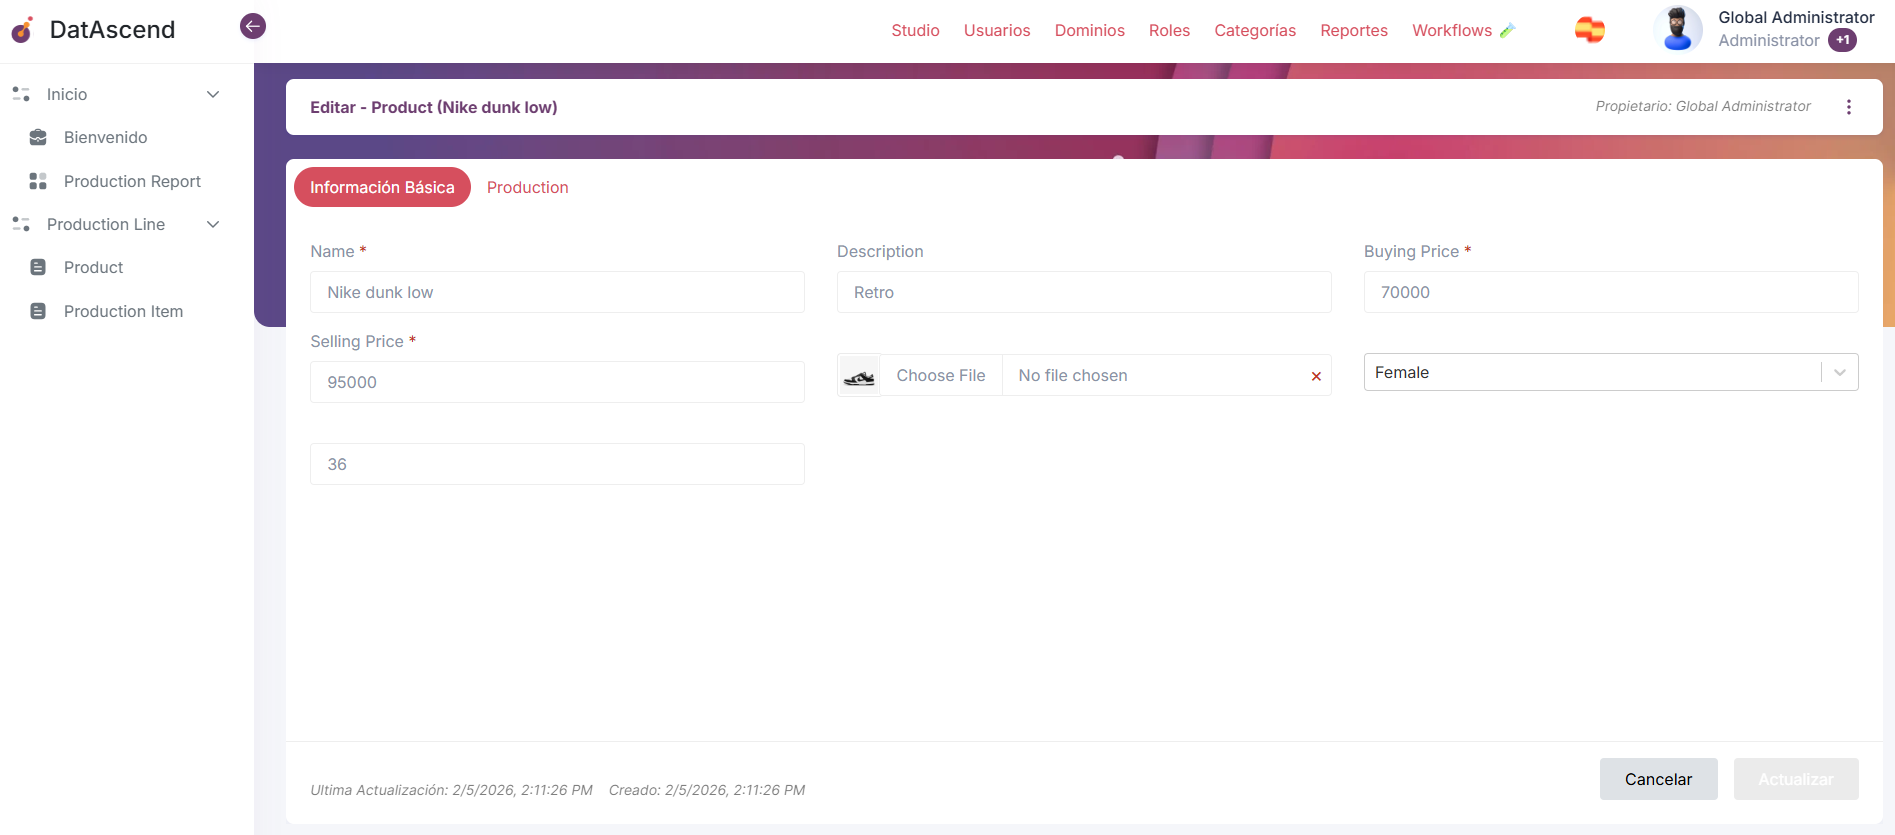Open the Female gender dropdown
This screenshot has height=835, width=1895.
click(1610, 372)
